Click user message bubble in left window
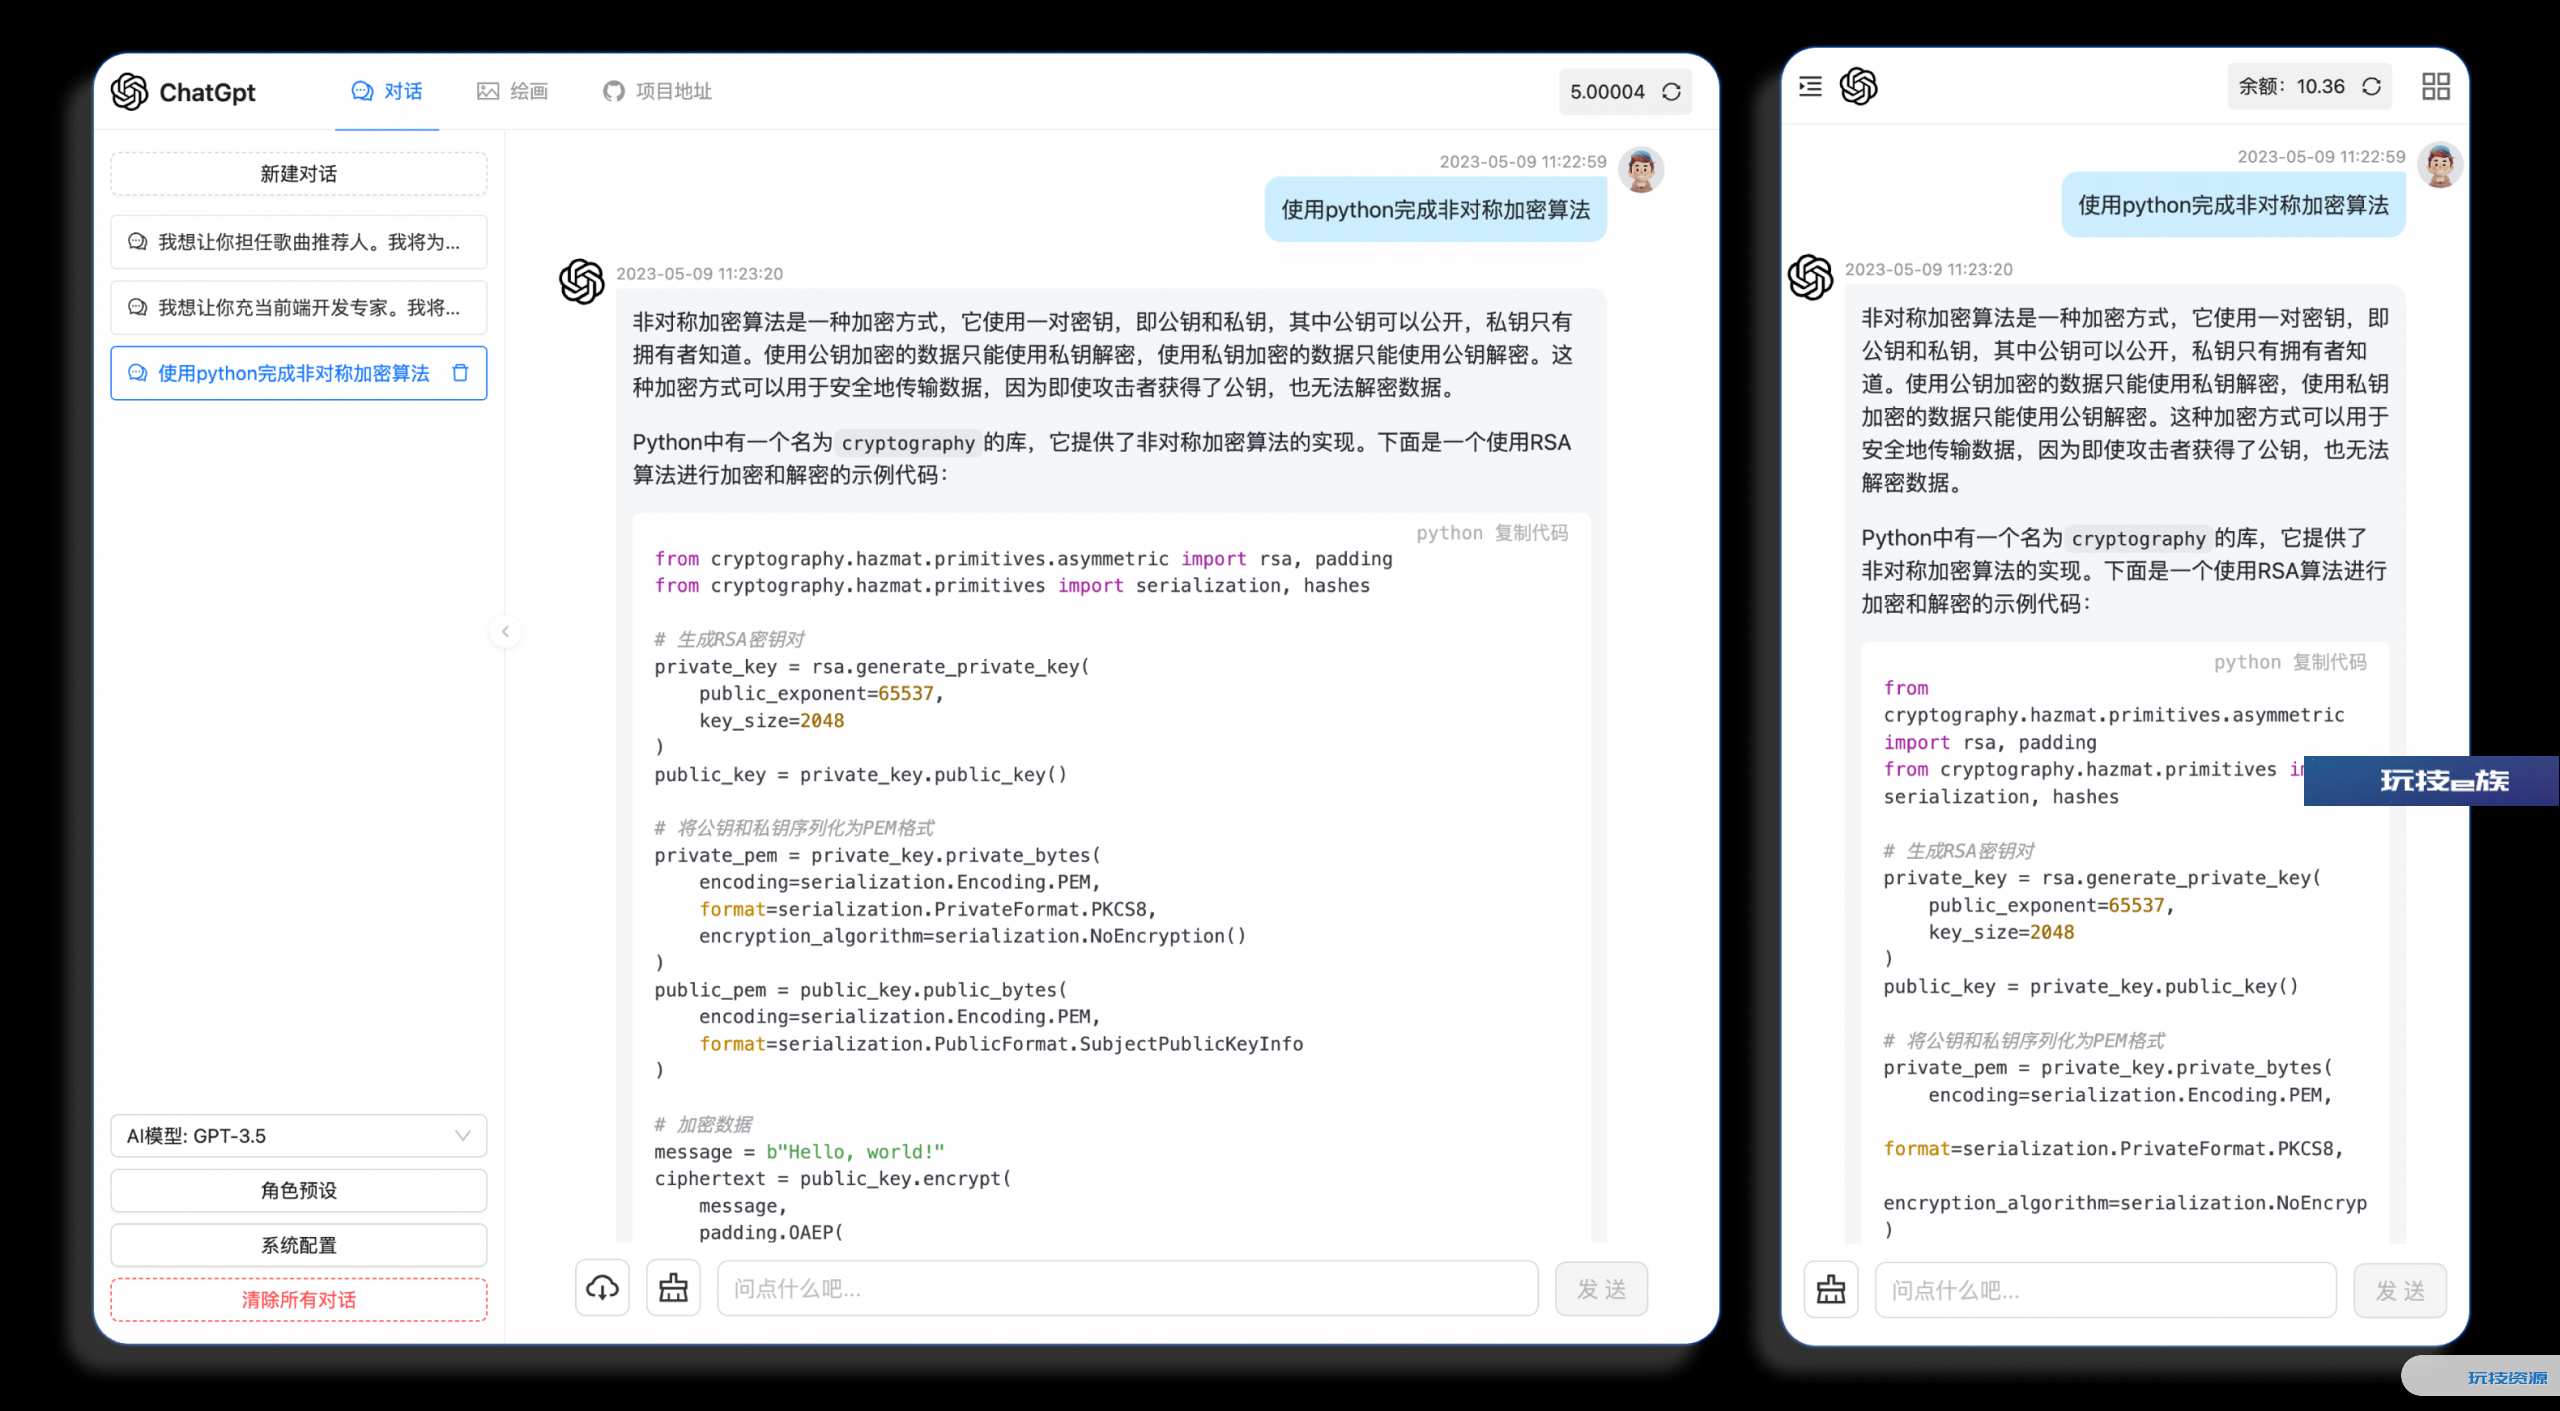The width and height of the screenshot is (2560, 1411). (1435, 210)
